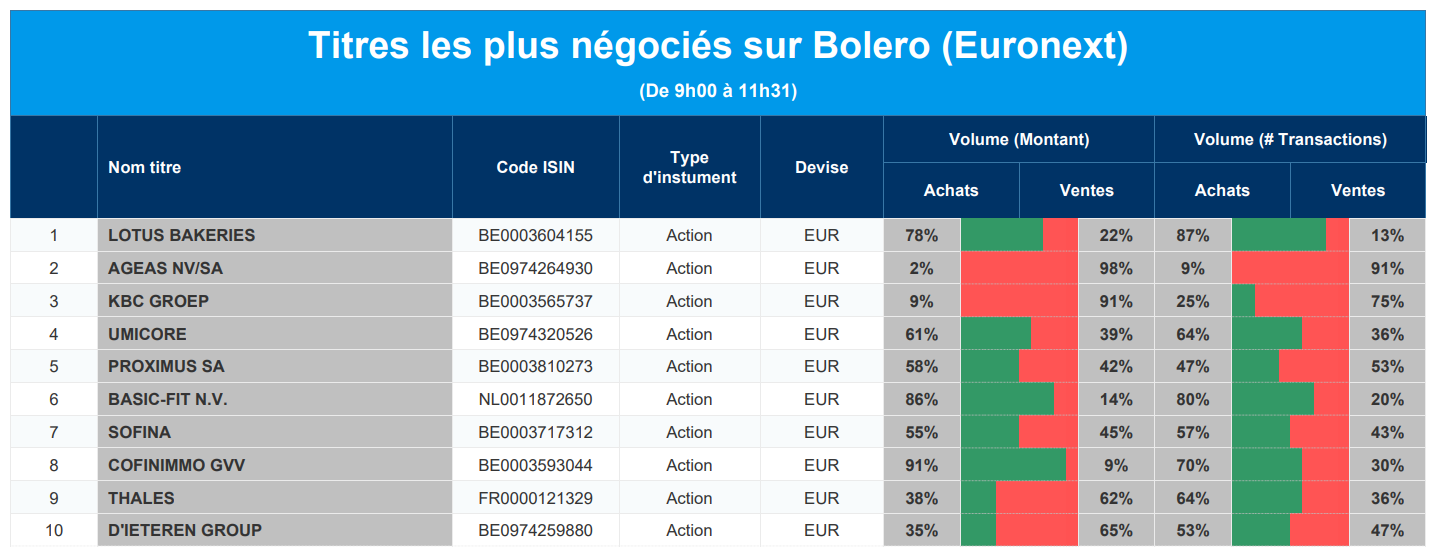The height and width of the screenshot is (557, 1437).
Task: Click the "Devise" column header
Action: pyautogui.click(x=821, y=168)
